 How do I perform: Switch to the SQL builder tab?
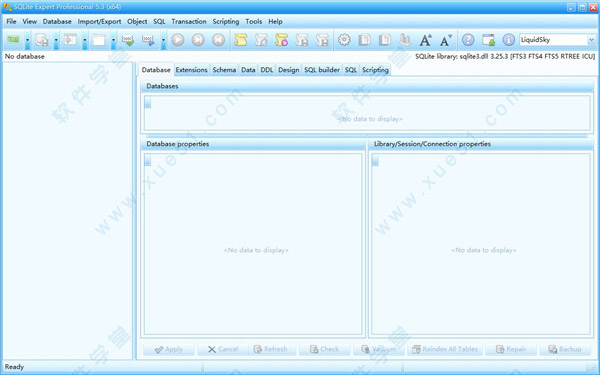point(322,70)
